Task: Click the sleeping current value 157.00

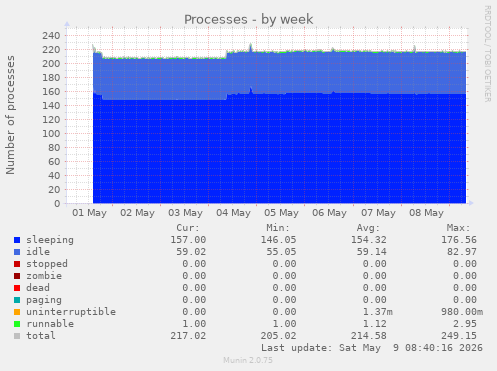Action: tap(188, 240)
